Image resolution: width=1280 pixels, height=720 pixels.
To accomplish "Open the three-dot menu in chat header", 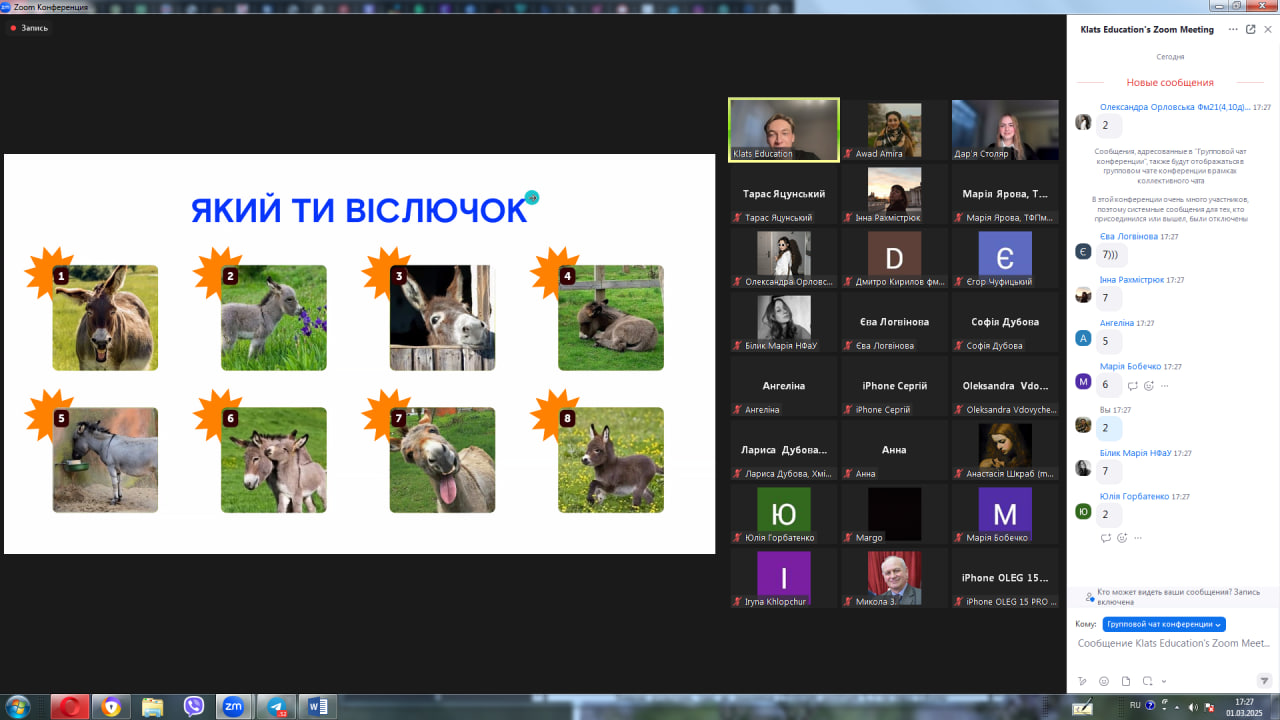I will (1233, 29).
